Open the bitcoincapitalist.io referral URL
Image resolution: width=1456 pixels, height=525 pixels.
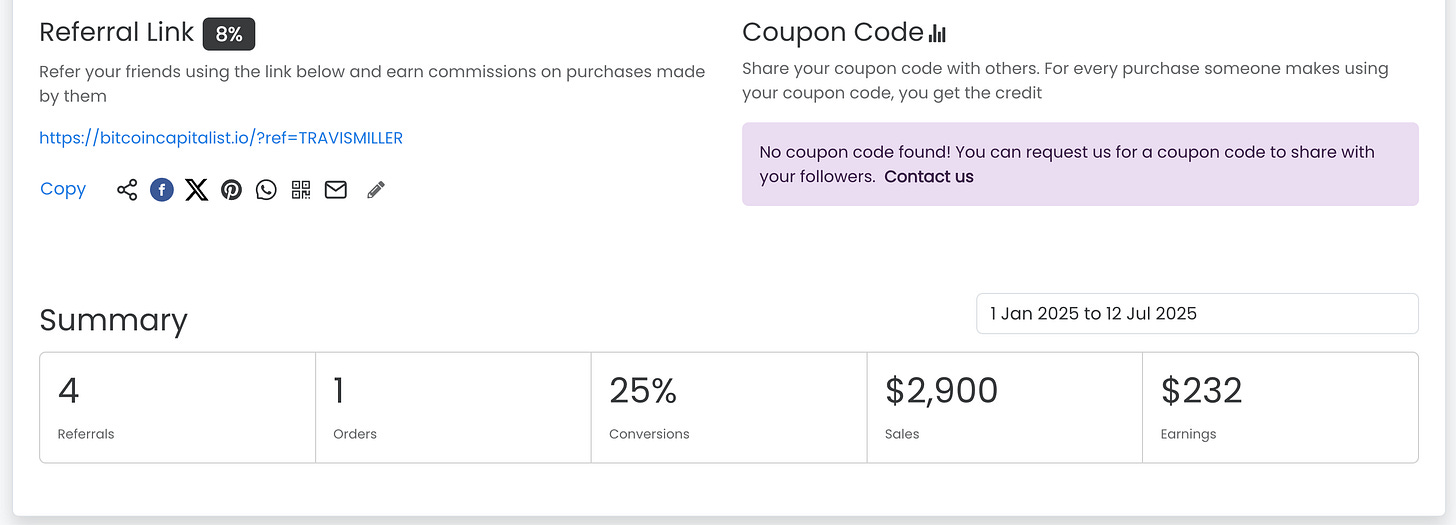[x=221, y=138]
